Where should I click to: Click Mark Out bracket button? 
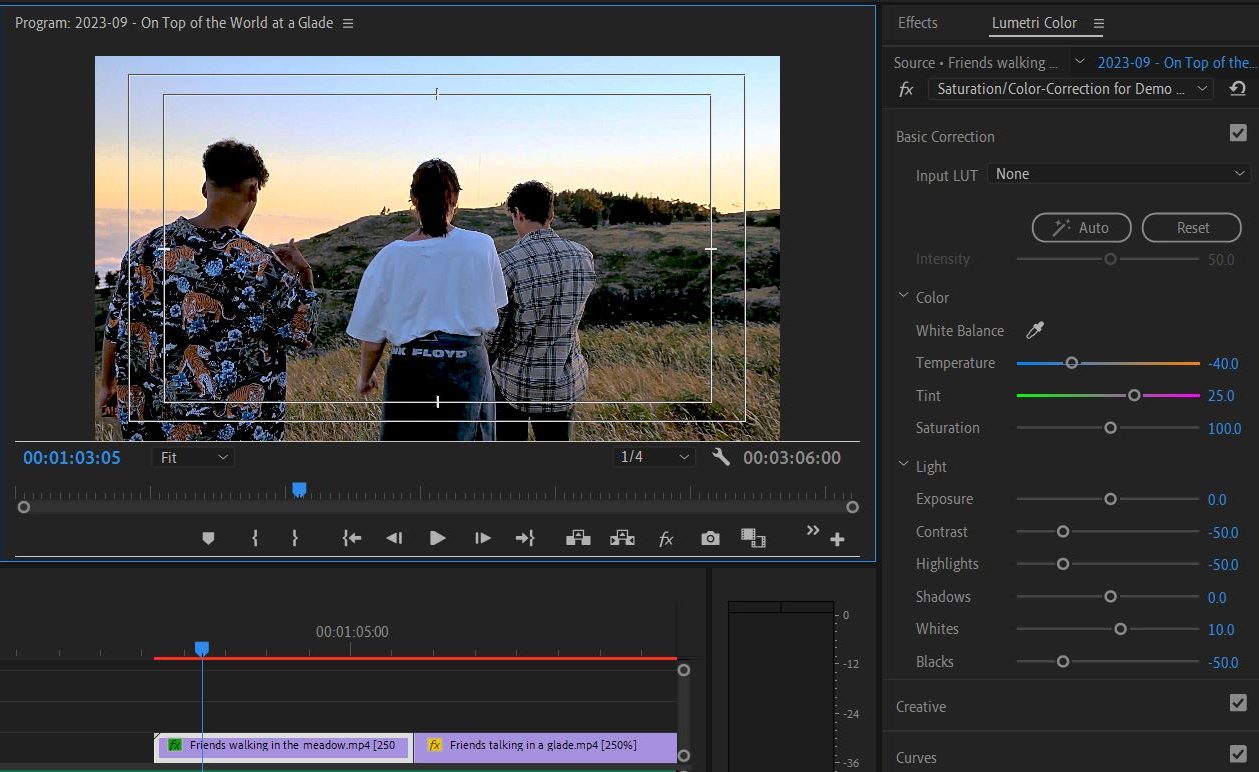coord(294,538)
